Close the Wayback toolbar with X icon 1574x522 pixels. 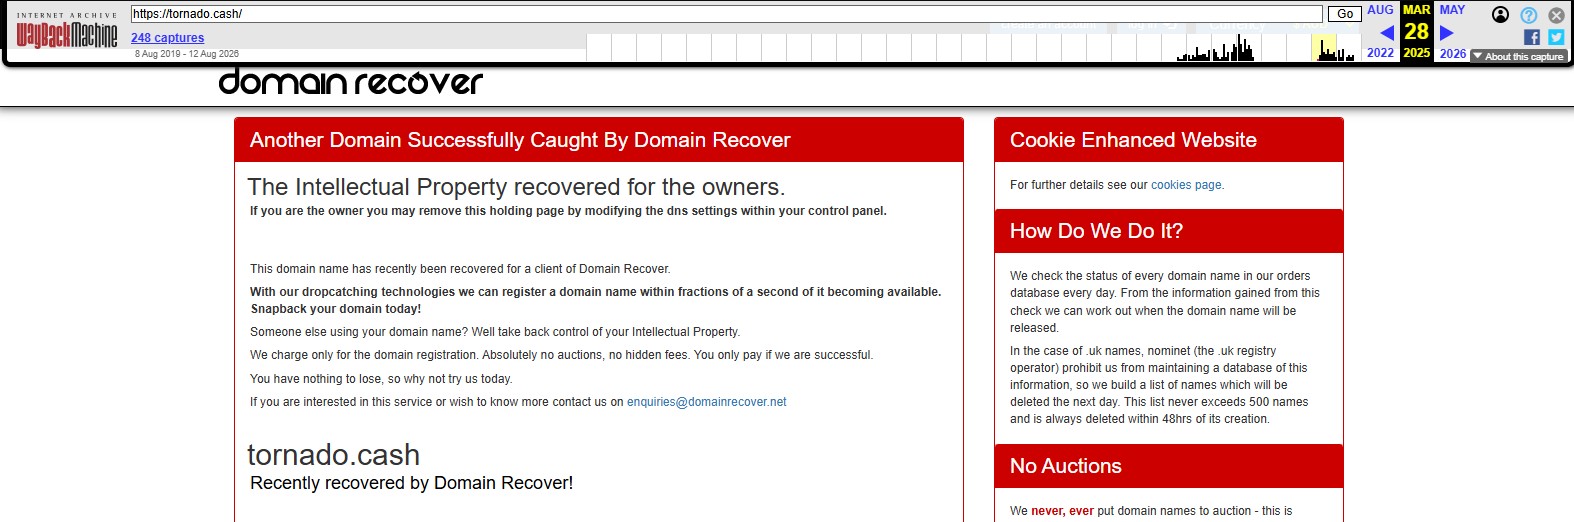click(1556, 15)
